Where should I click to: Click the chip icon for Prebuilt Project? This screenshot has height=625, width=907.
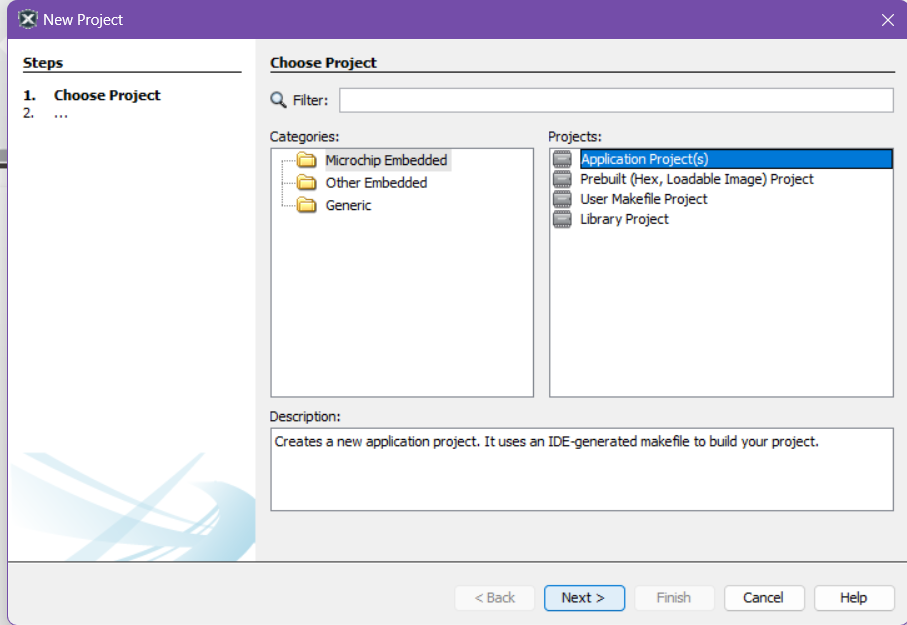point(563,179)
